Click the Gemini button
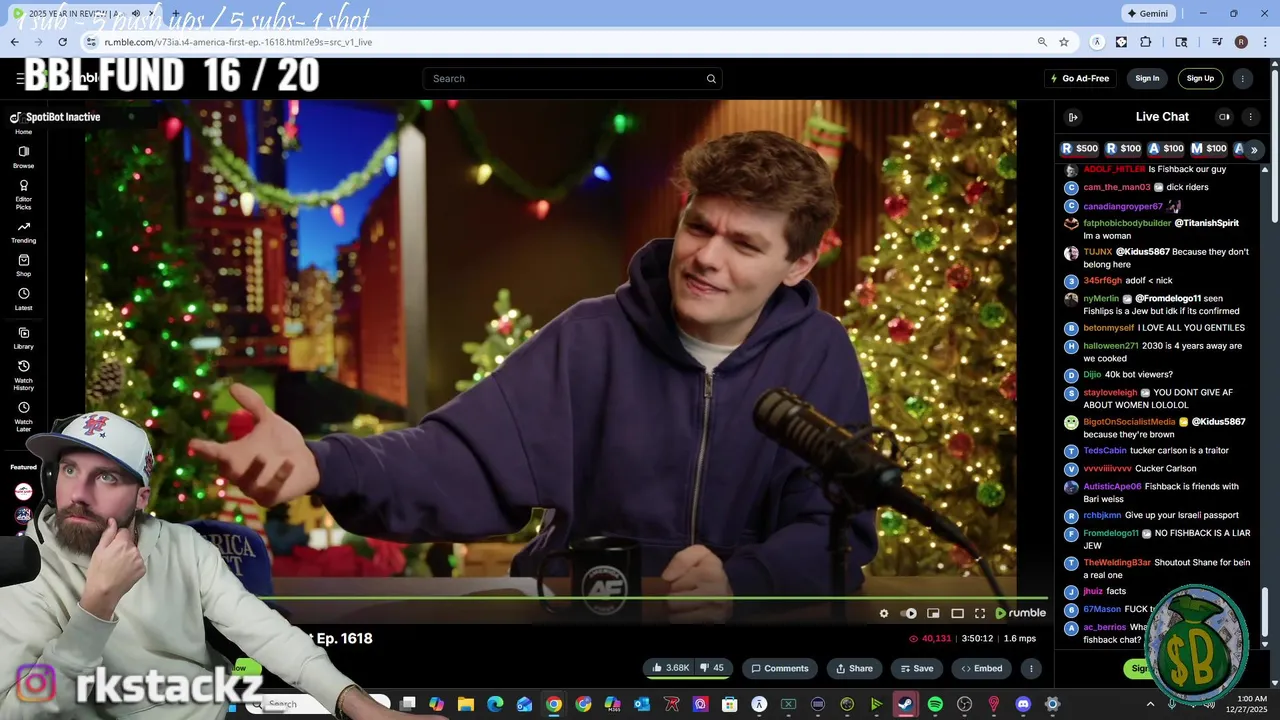This screenshot has height=720, width=1280. tap(1148, 14)
